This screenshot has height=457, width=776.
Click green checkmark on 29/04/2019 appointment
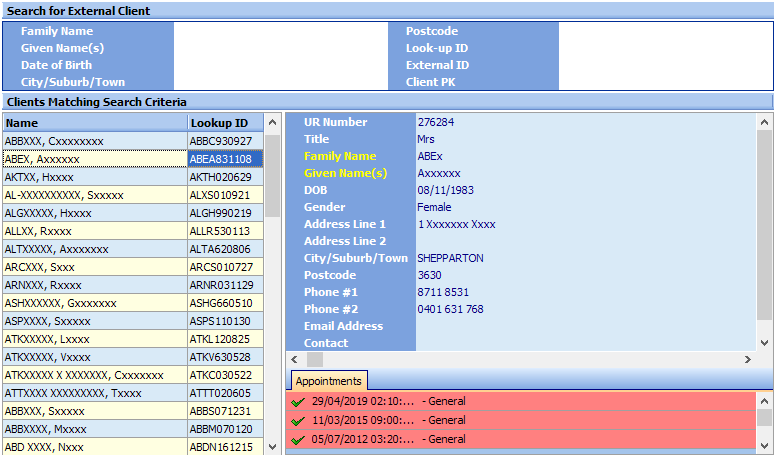click(x=298, y=402)
